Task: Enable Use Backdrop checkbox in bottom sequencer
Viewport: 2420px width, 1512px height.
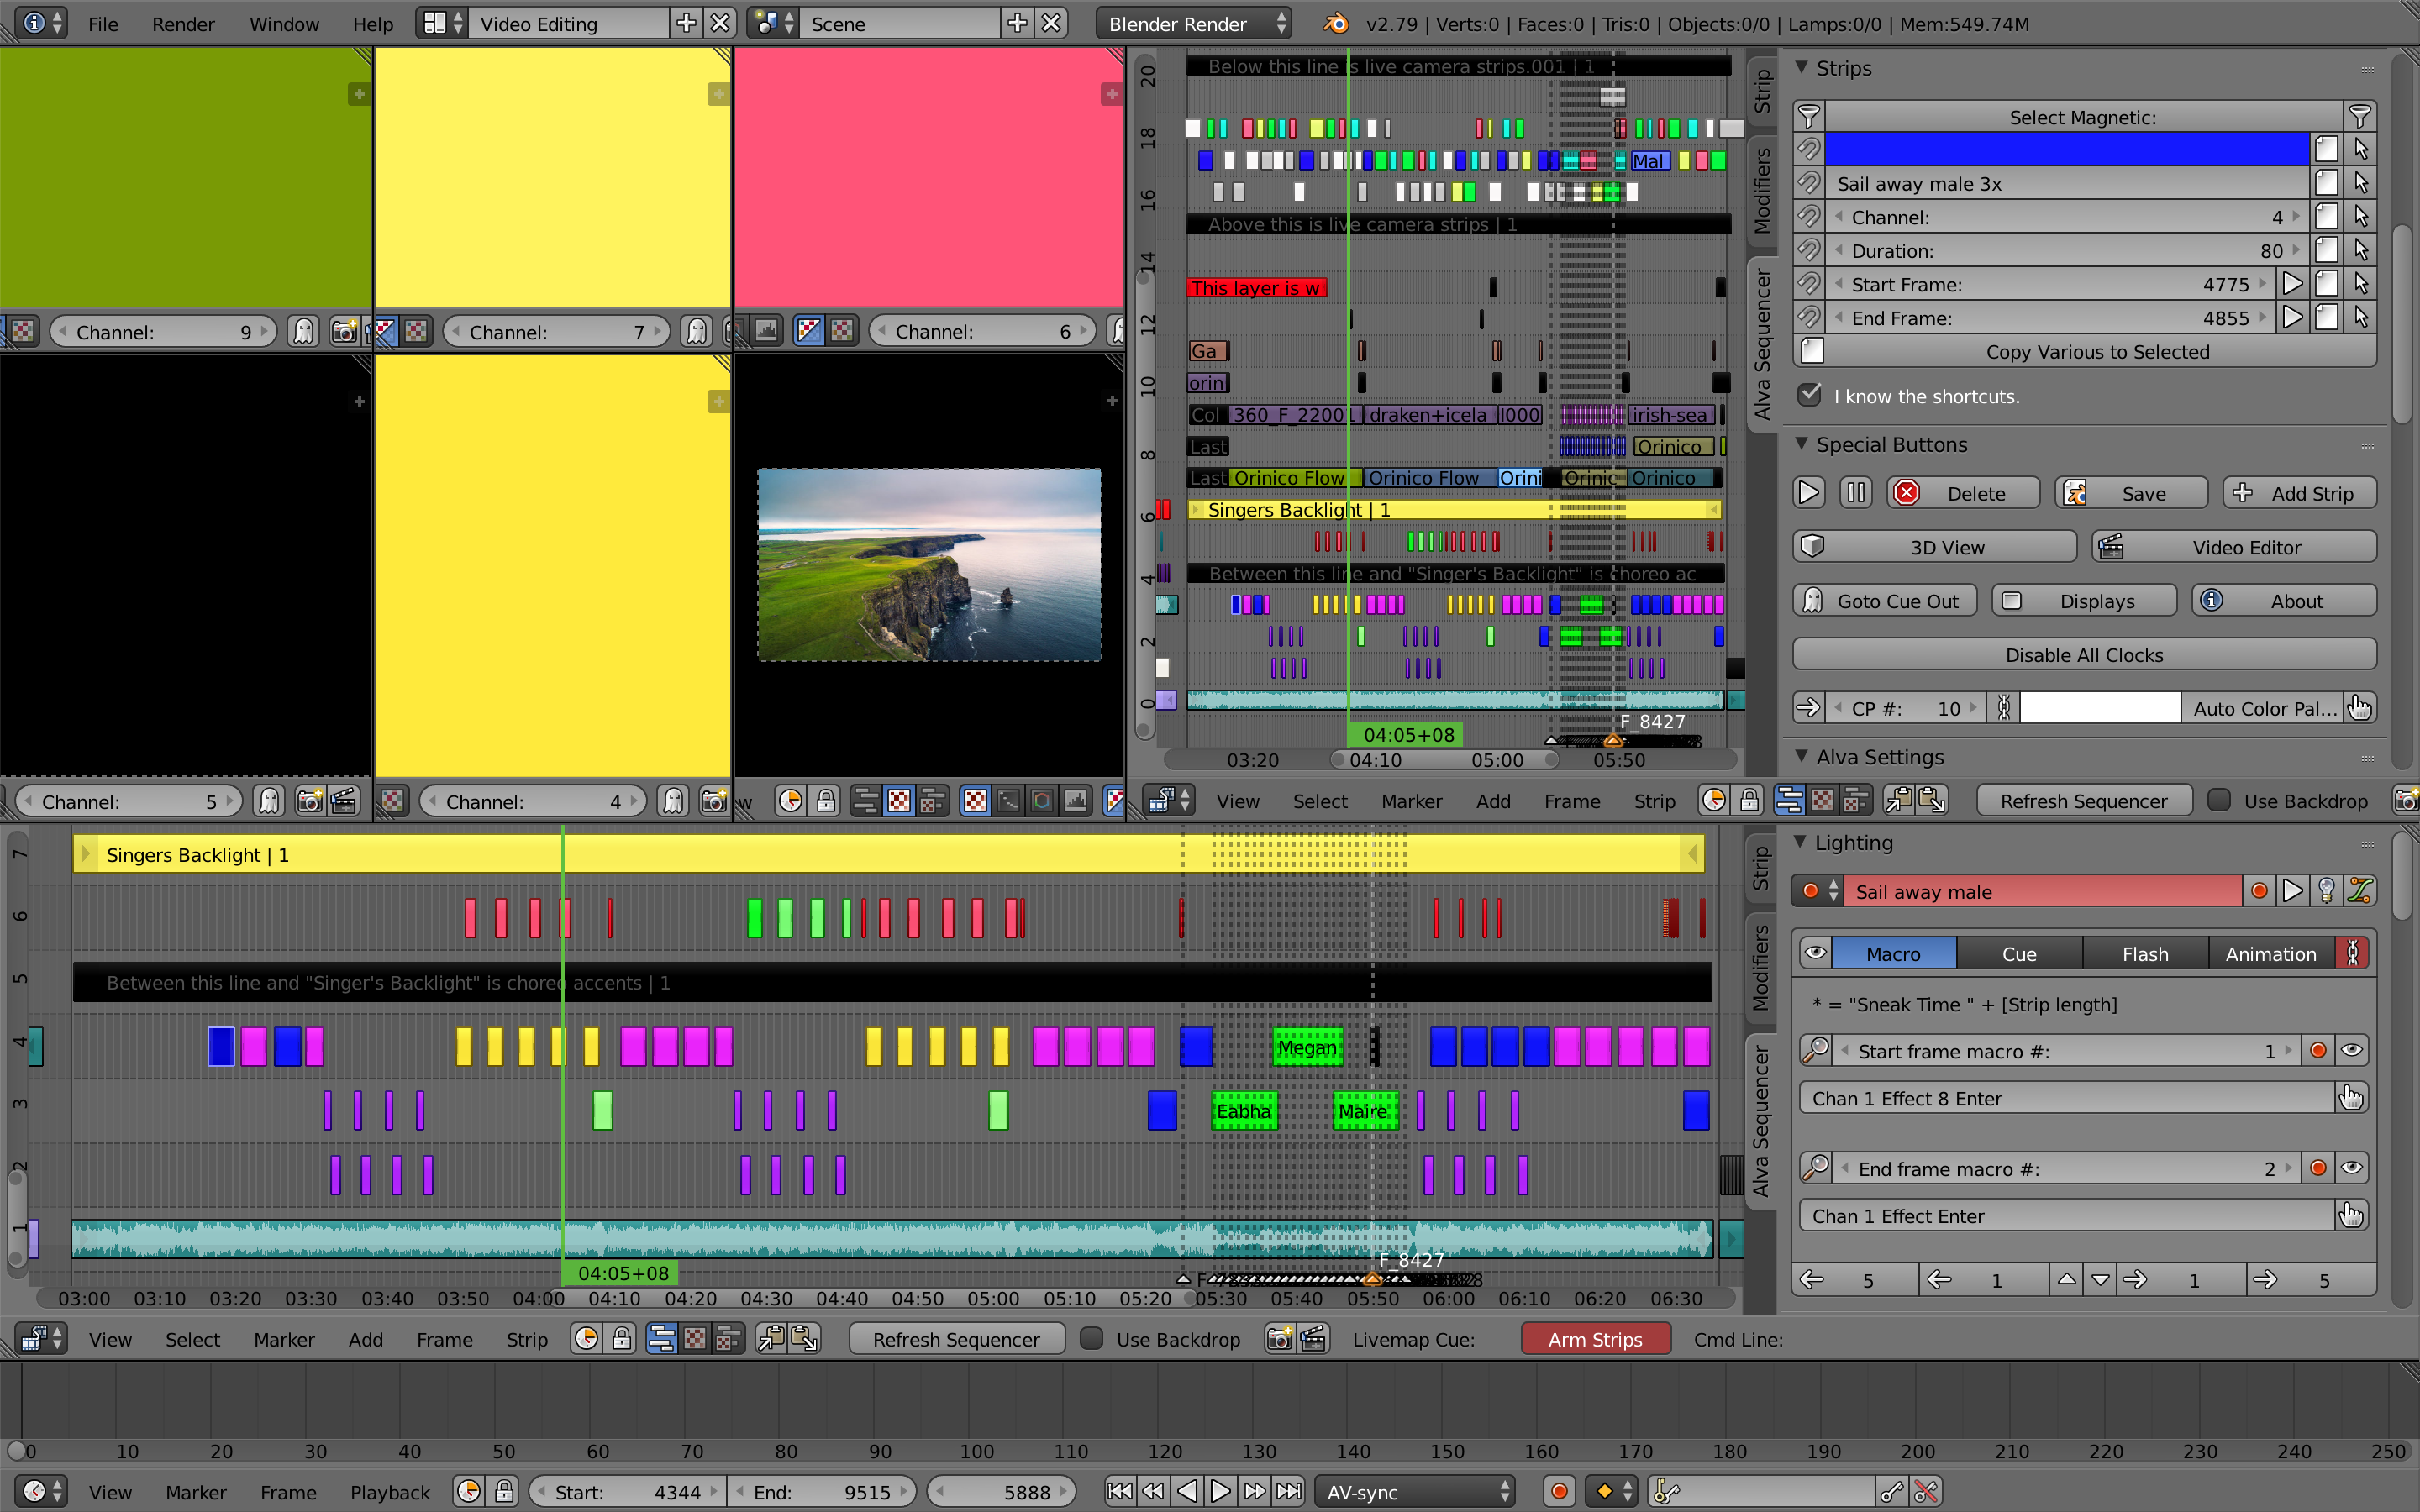Action: click(x=1092, y=1339)
